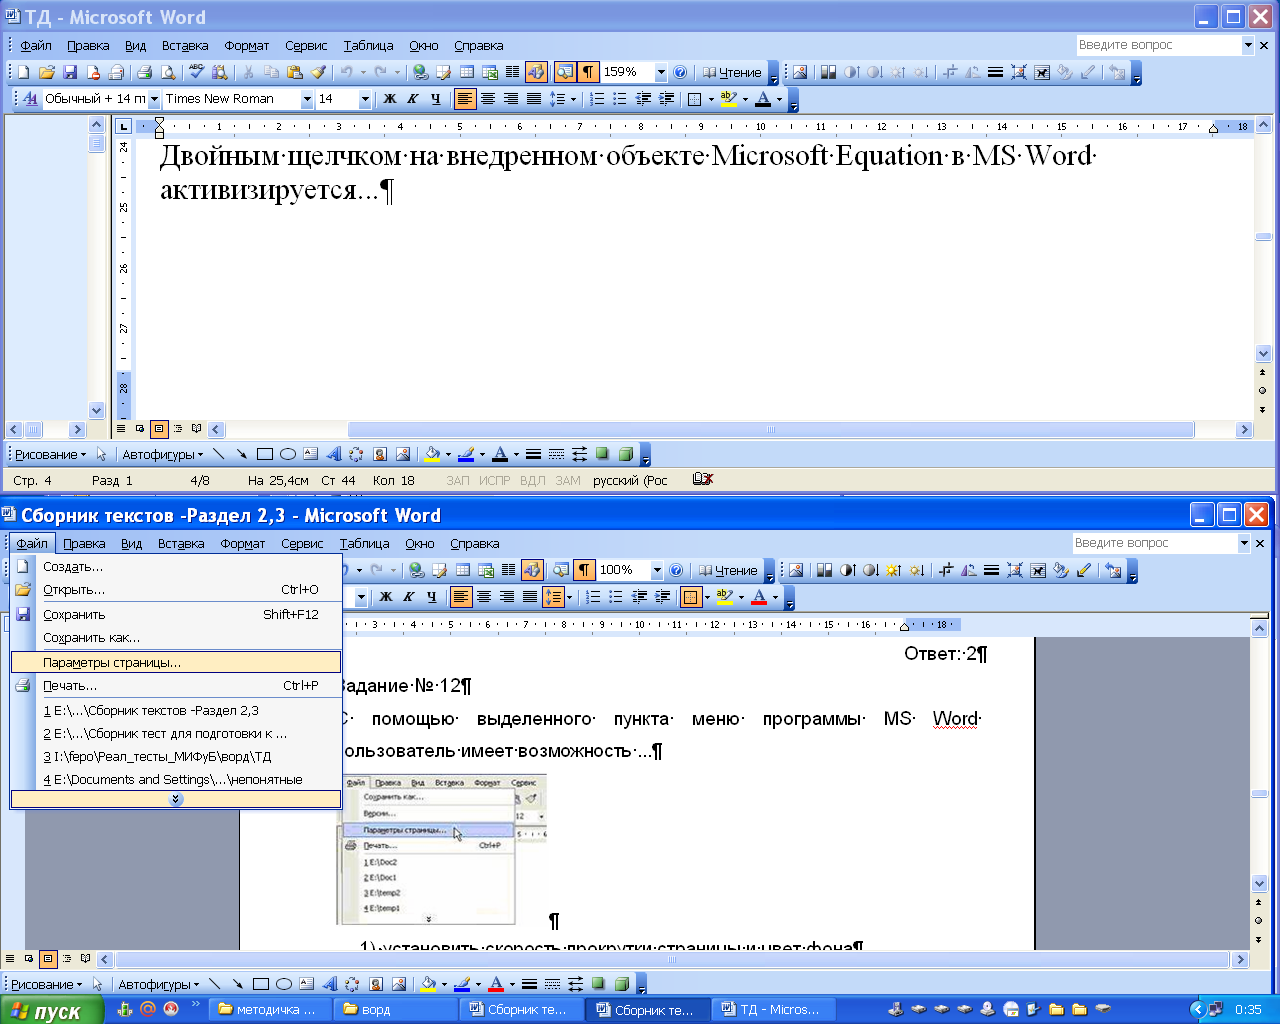Click the Введите вопрос help box in ТД window

[1158, 45]
